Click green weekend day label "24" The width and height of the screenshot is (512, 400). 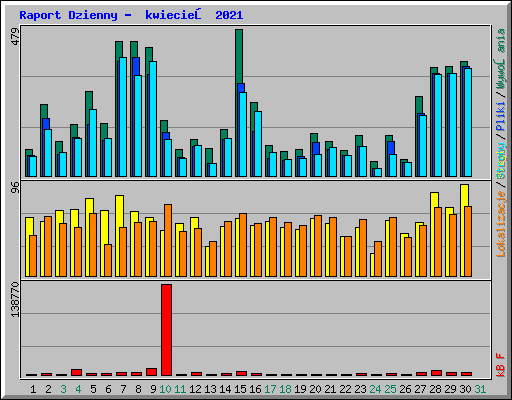[375, 389]
